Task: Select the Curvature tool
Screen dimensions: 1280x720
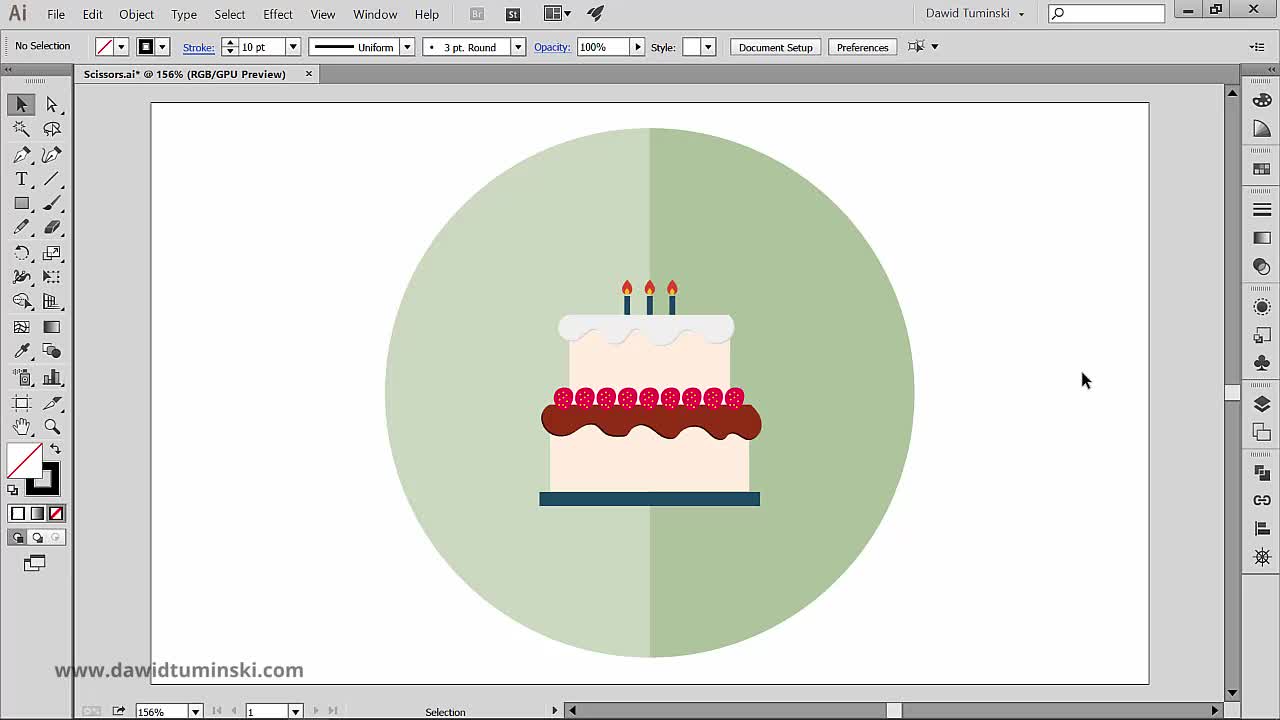Action: 52,154
